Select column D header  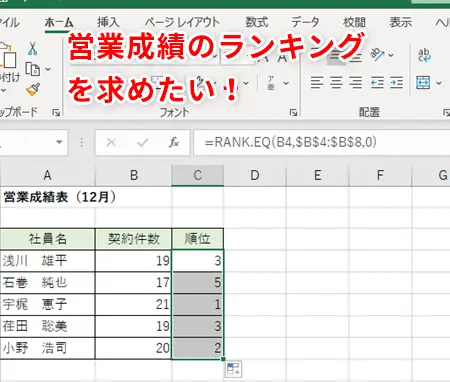coord(255,175)
